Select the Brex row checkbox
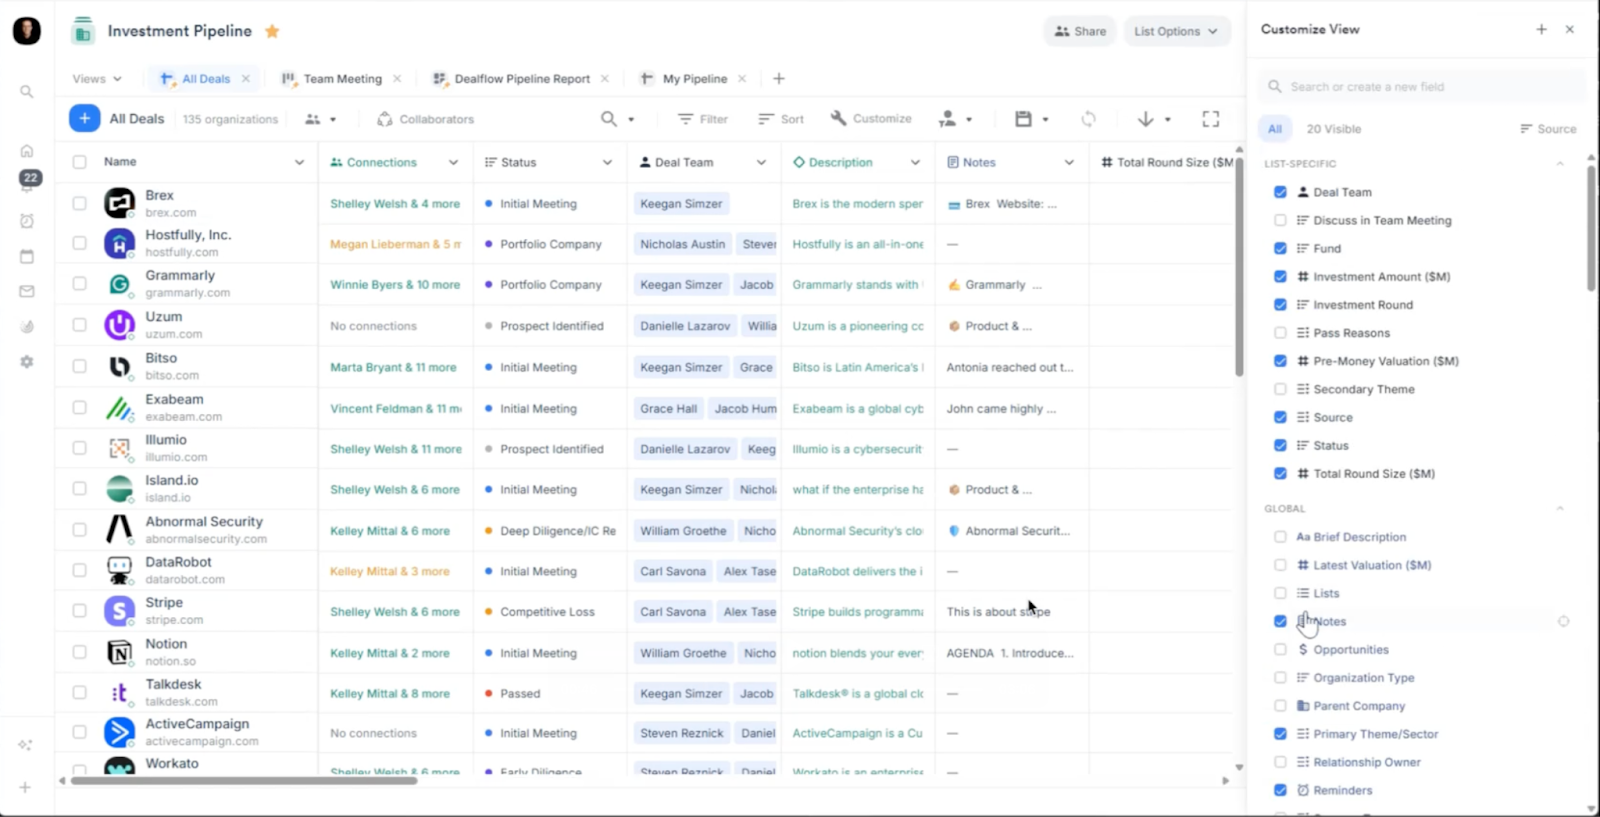 point(79,203)
